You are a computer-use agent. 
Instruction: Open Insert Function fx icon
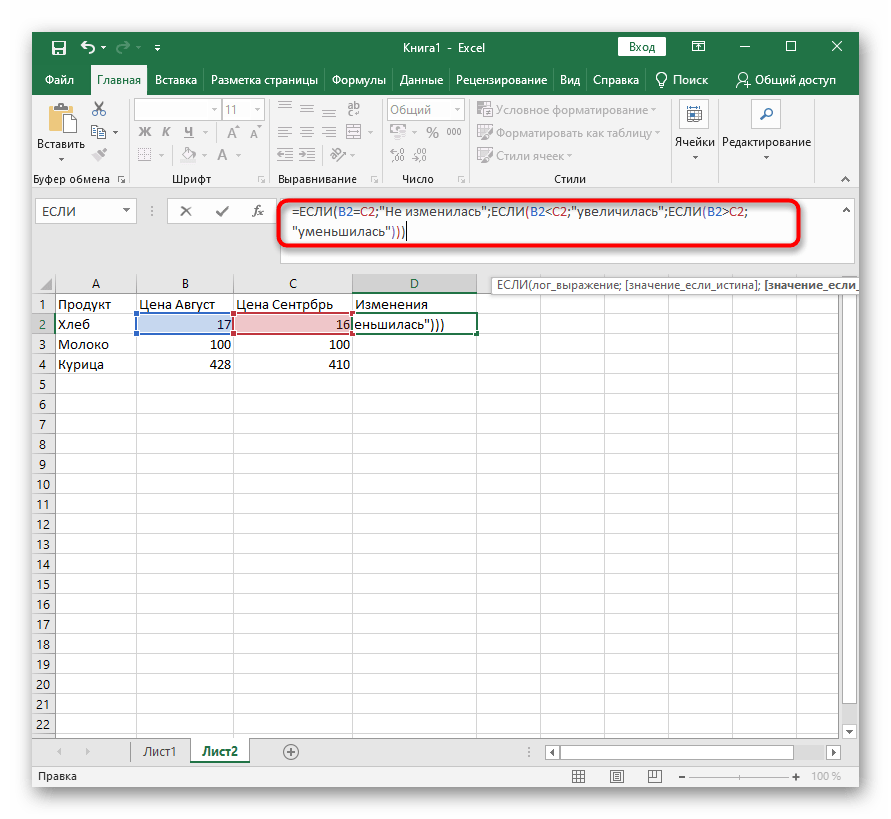[x=258, y=211]
